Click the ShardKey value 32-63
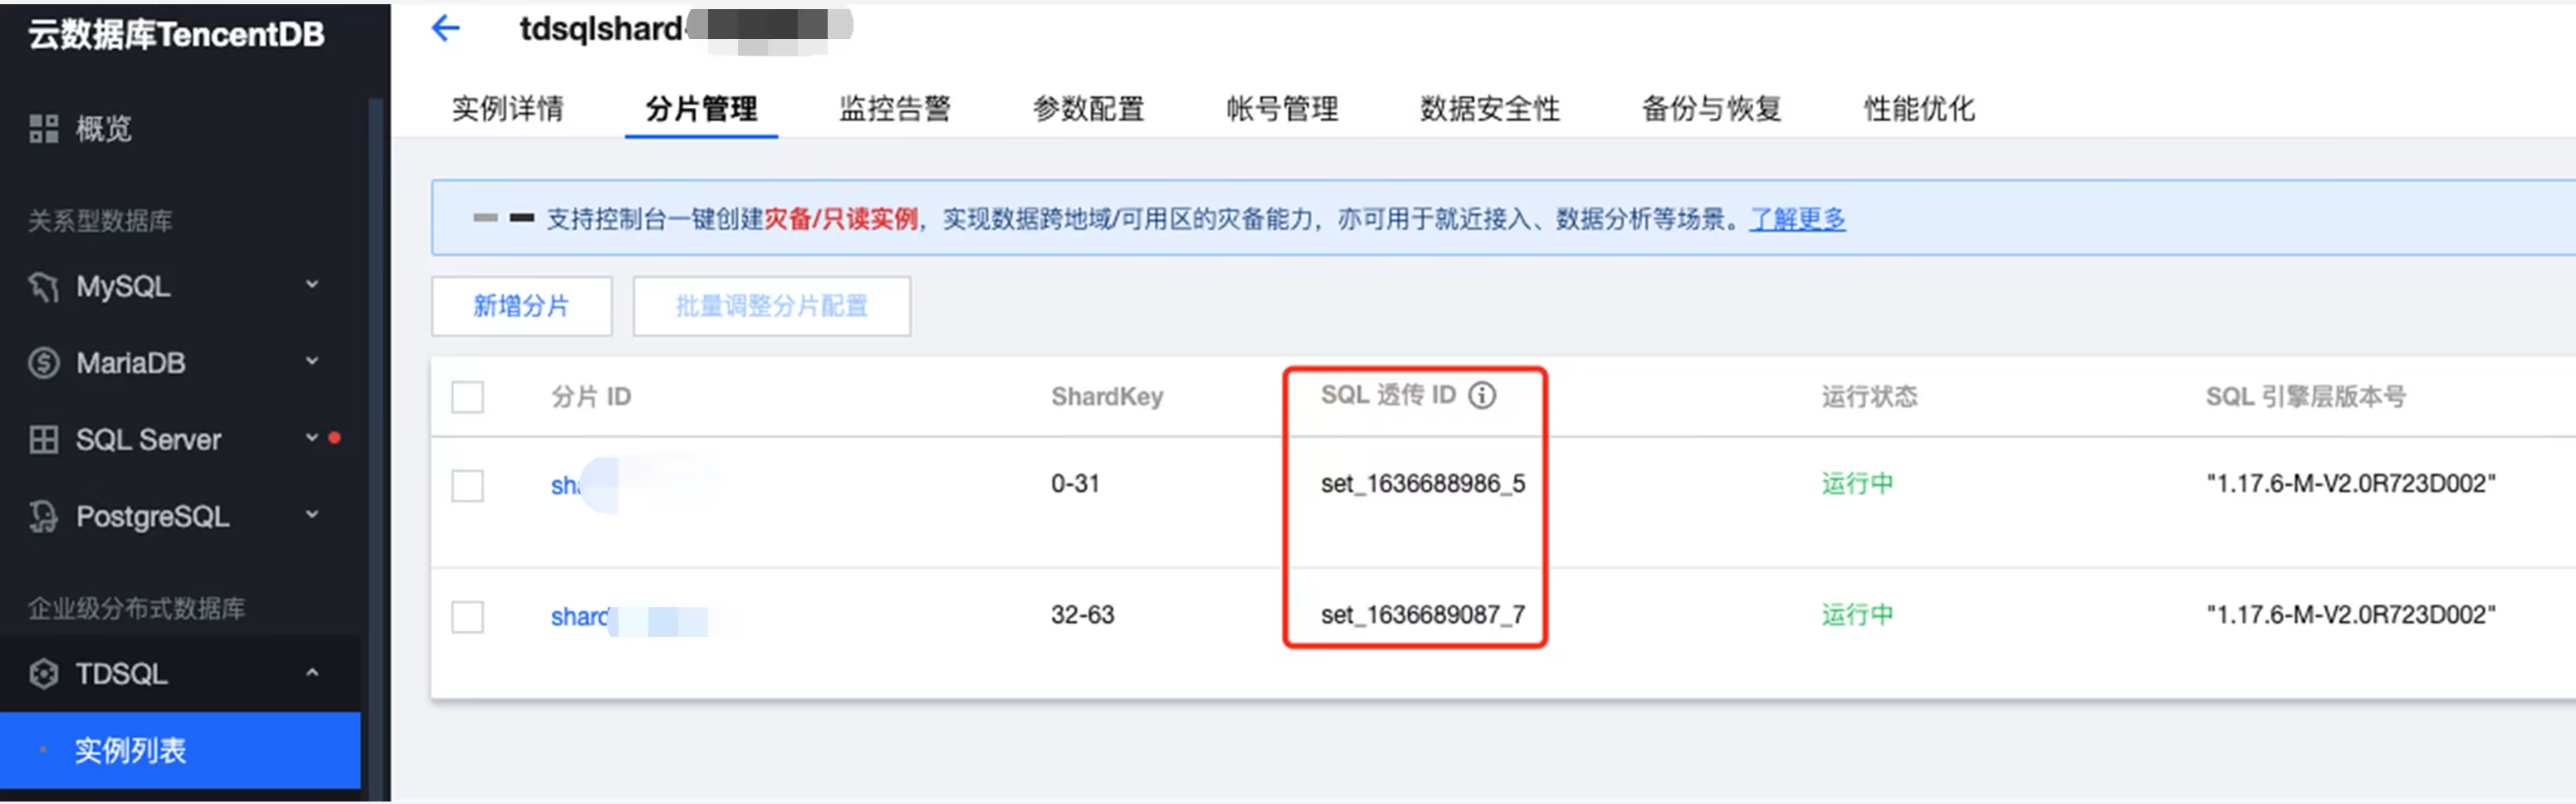2576x804 pixels. 1082,615
